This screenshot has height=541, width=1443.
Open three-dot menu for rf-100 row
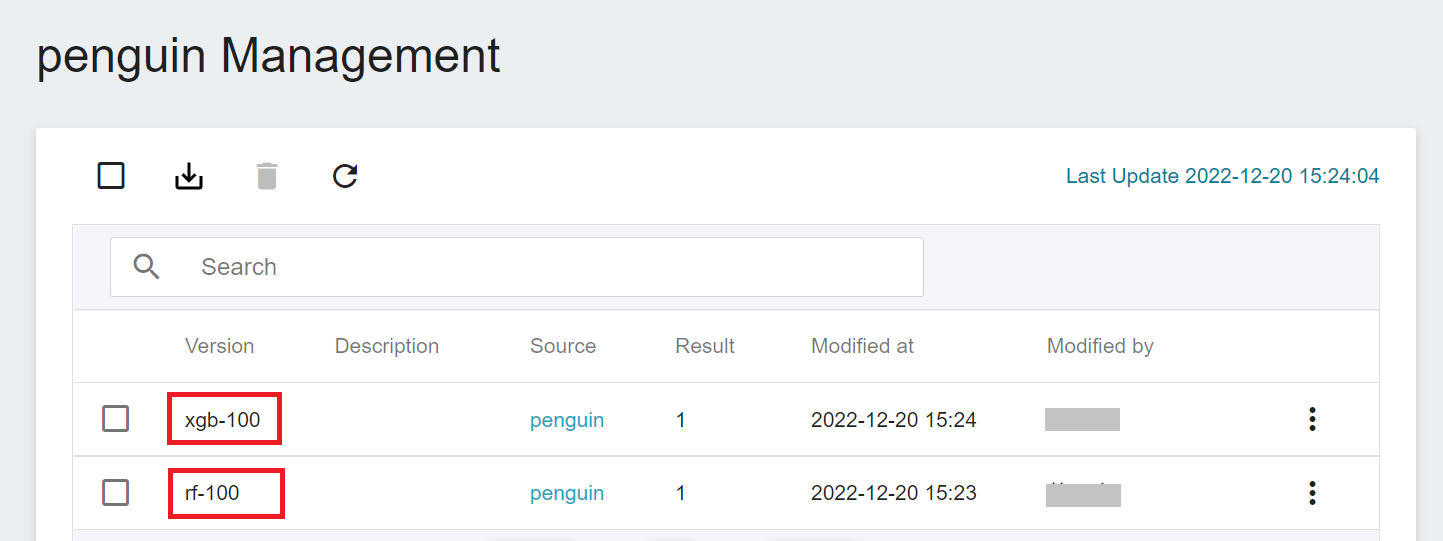coord(1312,493)
